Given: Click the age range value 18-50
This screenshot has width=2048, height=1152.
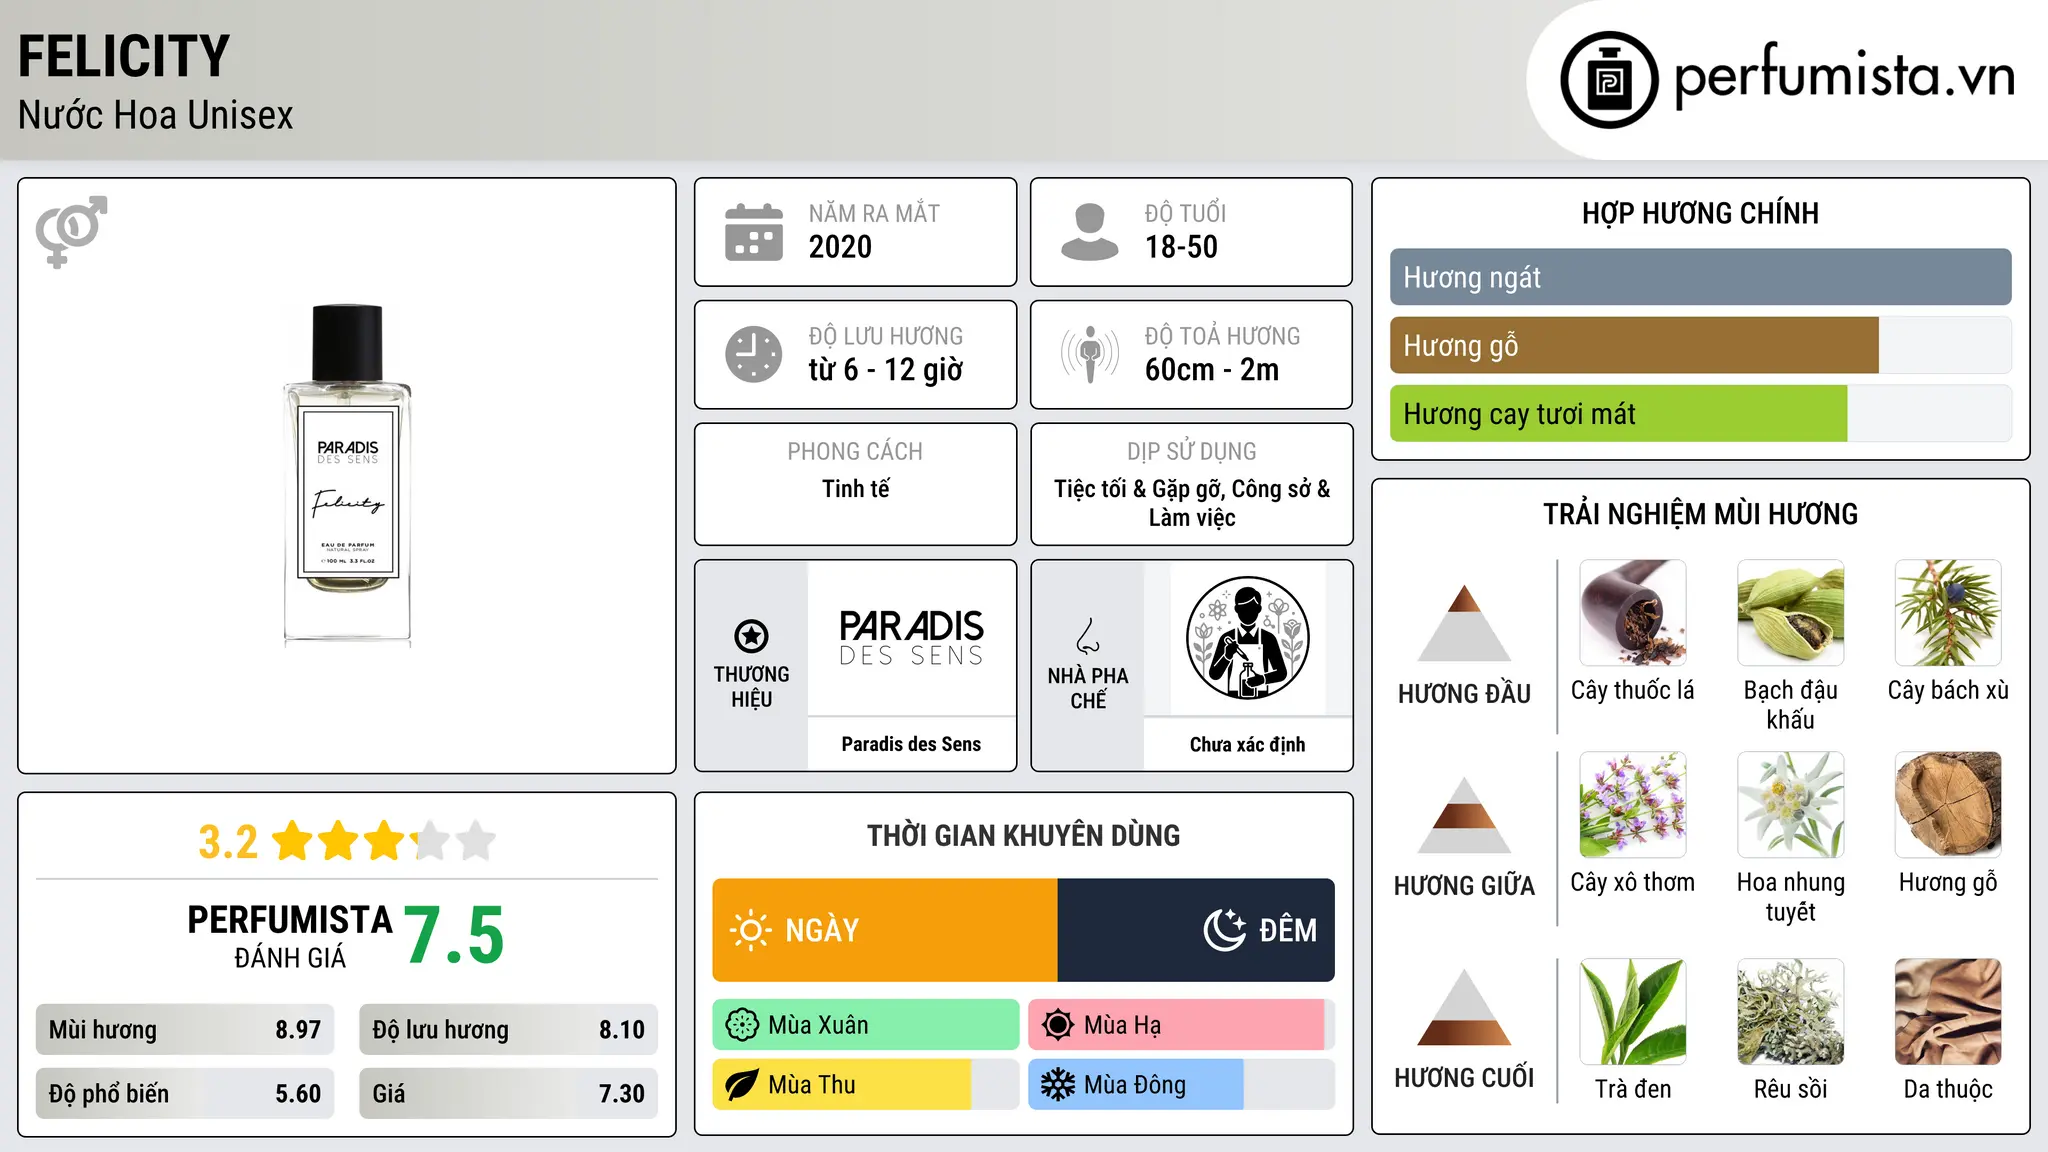Looking at the screenshot, I should pos(1181,247).
